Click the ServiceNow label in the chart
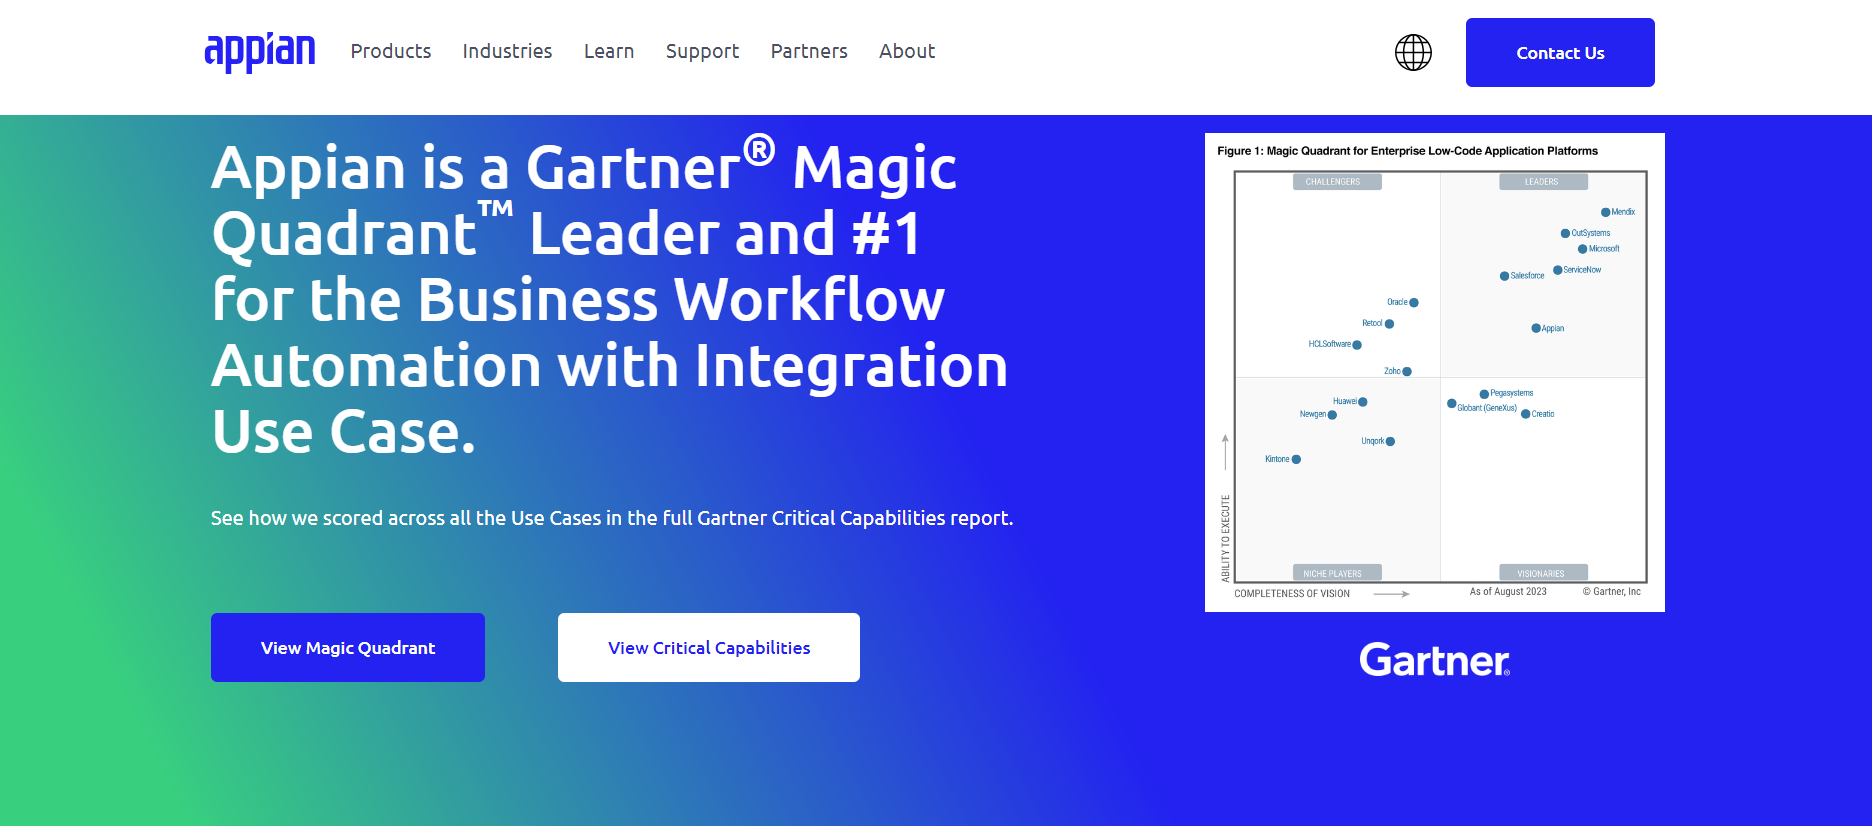1872x826 pixels. [1582, 270]
